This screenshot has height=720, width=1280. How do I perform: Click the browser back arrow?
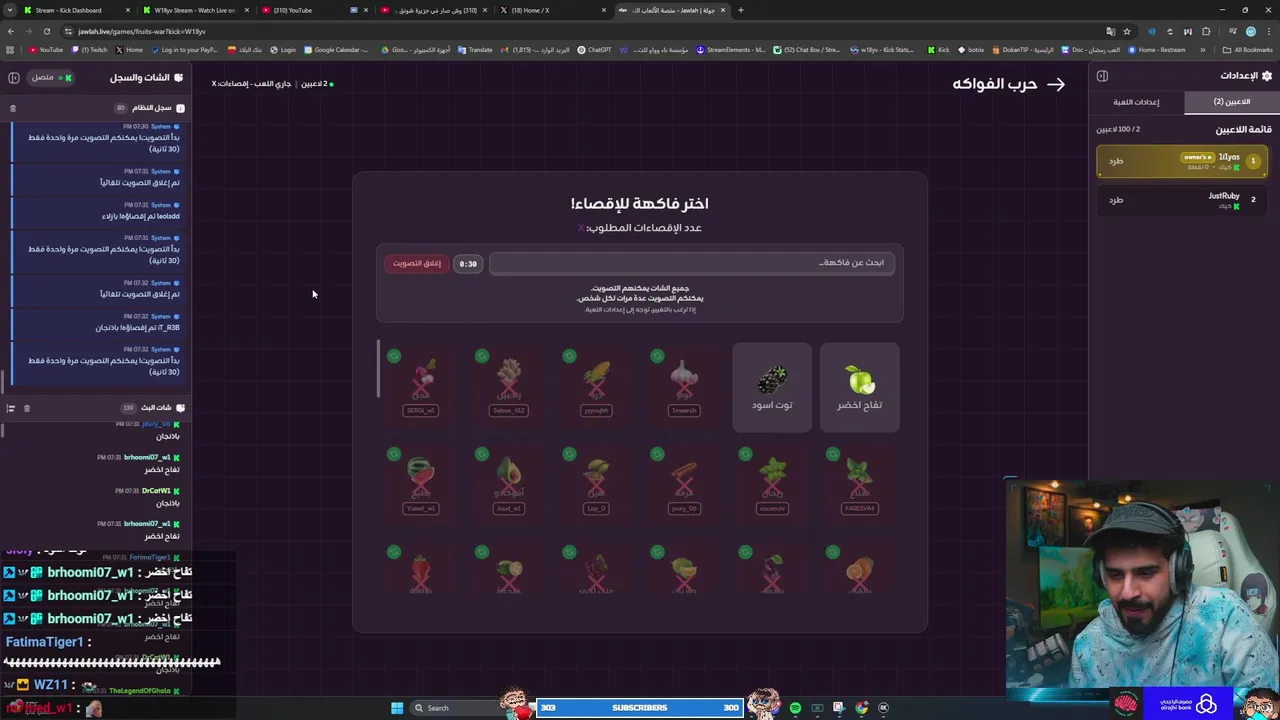(11, 31)
